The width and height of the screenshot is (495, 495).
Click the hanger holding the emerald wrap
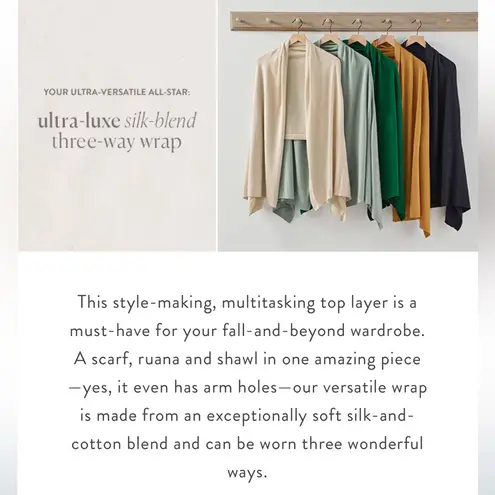pos(358,31)
